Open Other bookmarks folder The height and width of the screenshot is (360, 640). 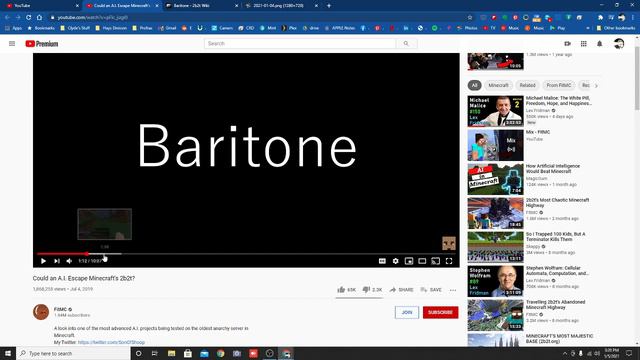616,28
